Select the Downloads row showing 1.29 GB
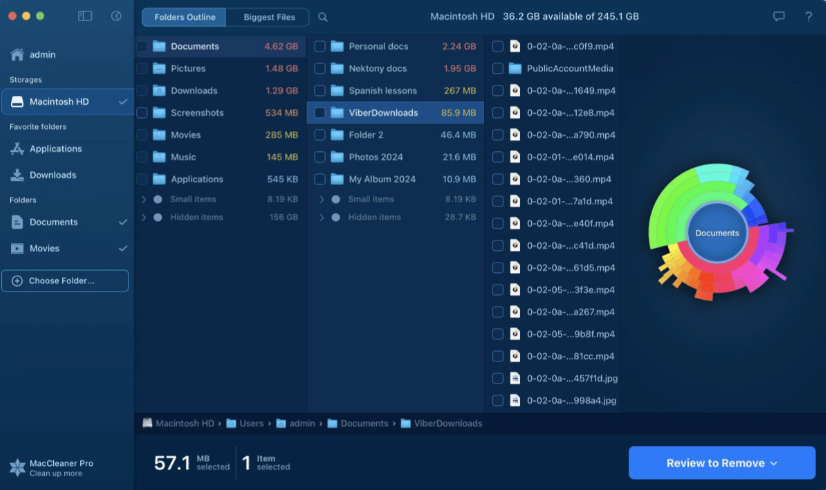This screenshot has width=826, height=490. [220, 91]
